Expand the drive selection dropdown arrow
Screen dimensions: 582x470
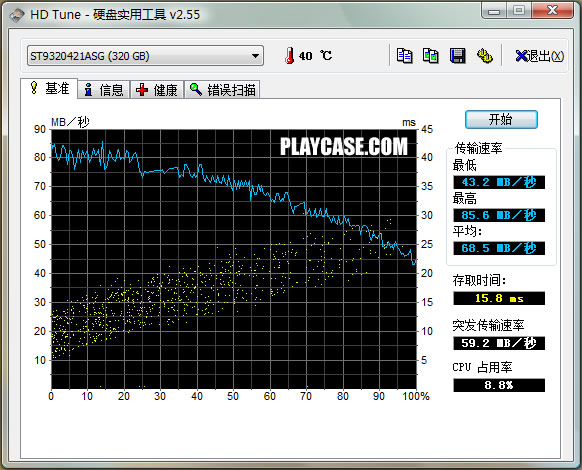(x=255, y=56)
